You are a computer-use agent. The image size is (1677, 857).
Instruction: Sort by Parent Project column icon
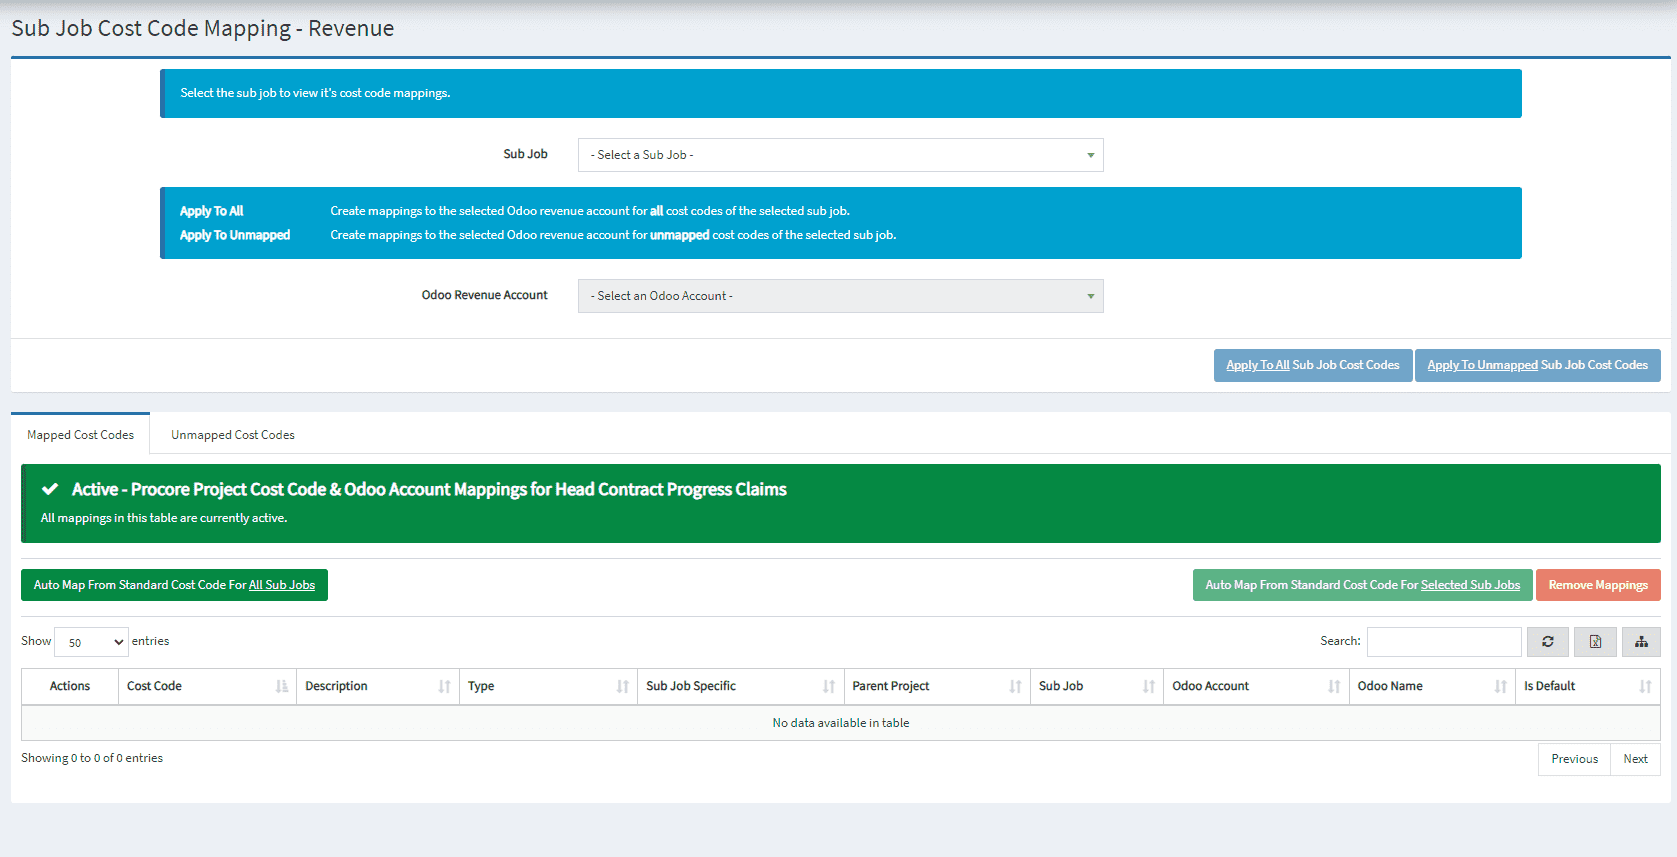[1015, 686]
